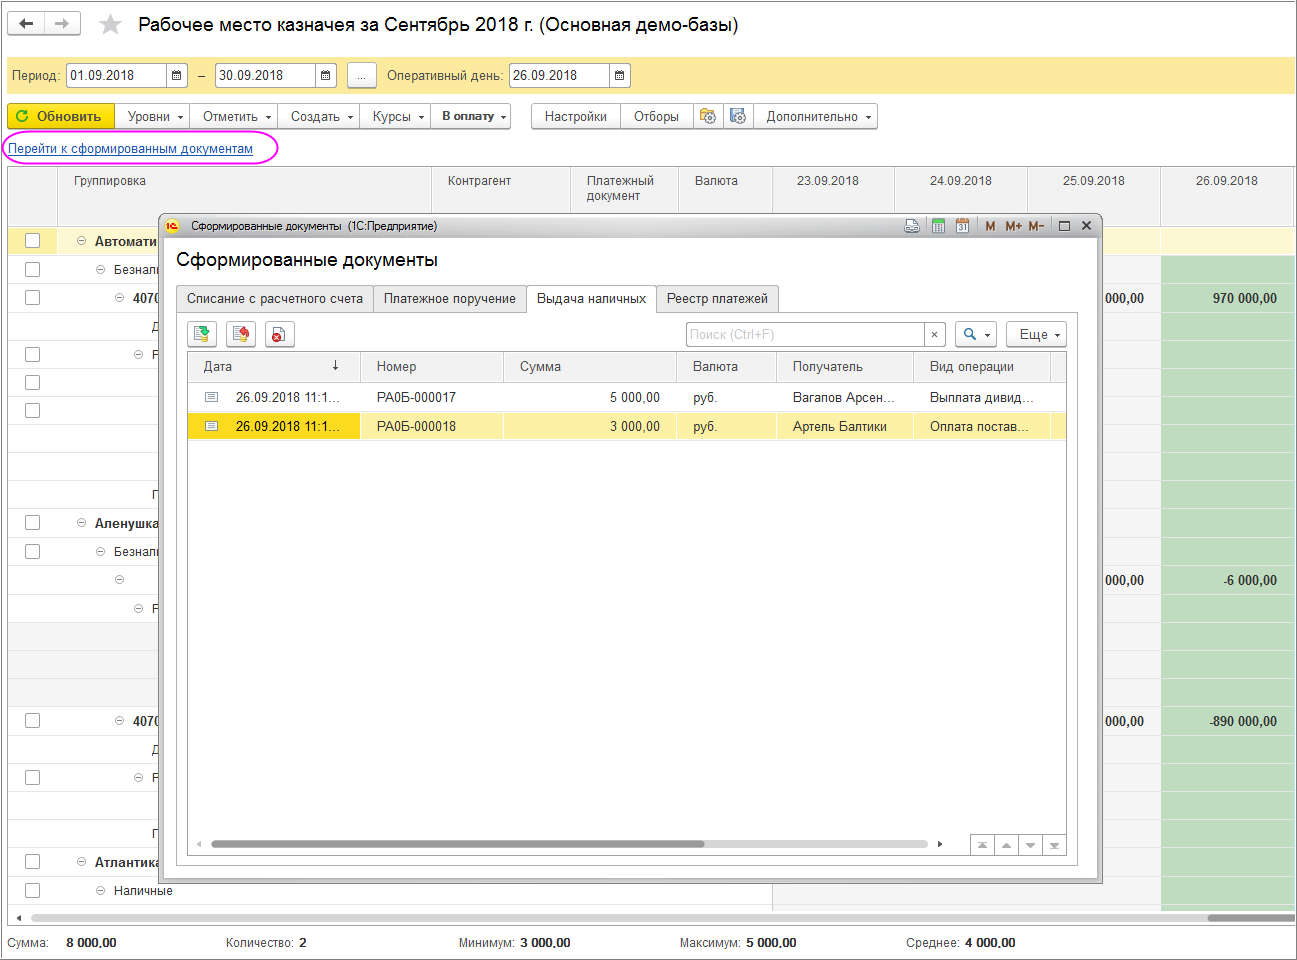Click the Сумма column header in dialog
This screenshot has width=1297, height=960.
pos(590,366)
